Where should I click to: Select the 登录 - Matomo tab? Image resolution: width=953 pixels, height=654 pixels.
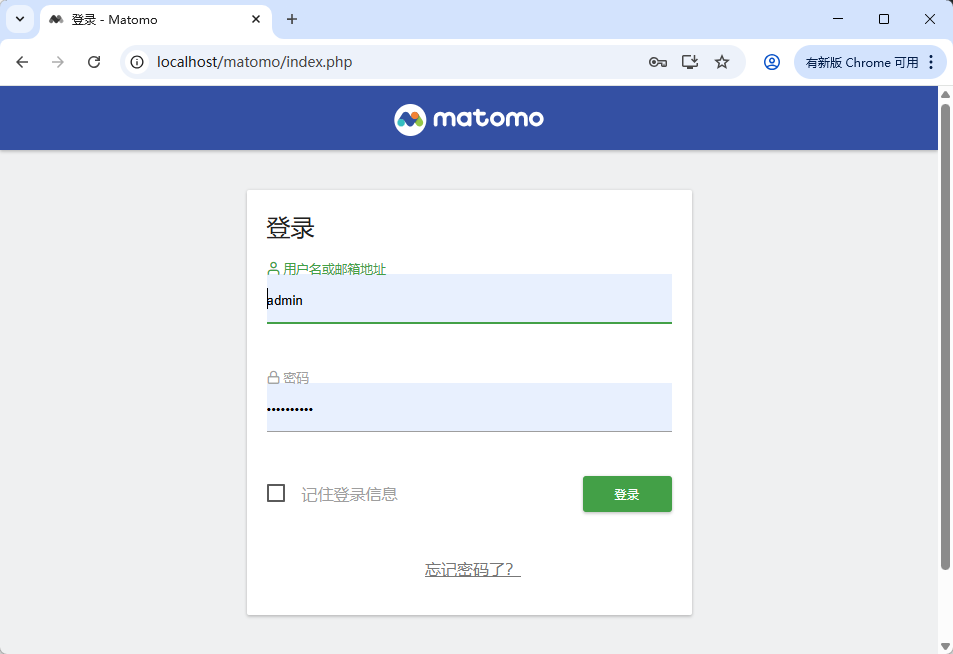156,19
